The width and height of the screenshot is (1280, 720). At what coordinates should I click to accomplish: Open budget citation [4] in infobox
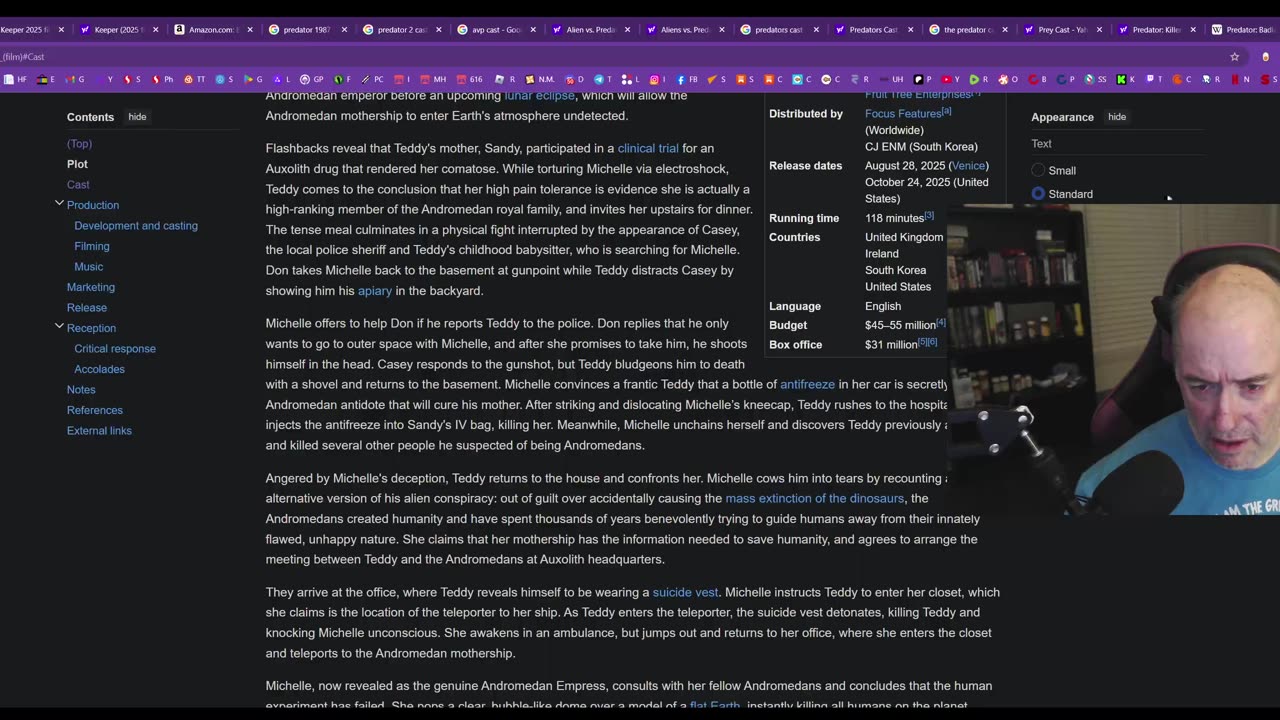(x=941, y=322)
